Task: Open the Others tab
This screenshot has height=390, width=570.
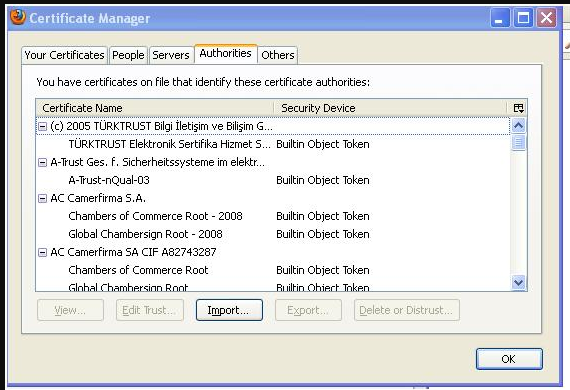Action: pos(278,55)
